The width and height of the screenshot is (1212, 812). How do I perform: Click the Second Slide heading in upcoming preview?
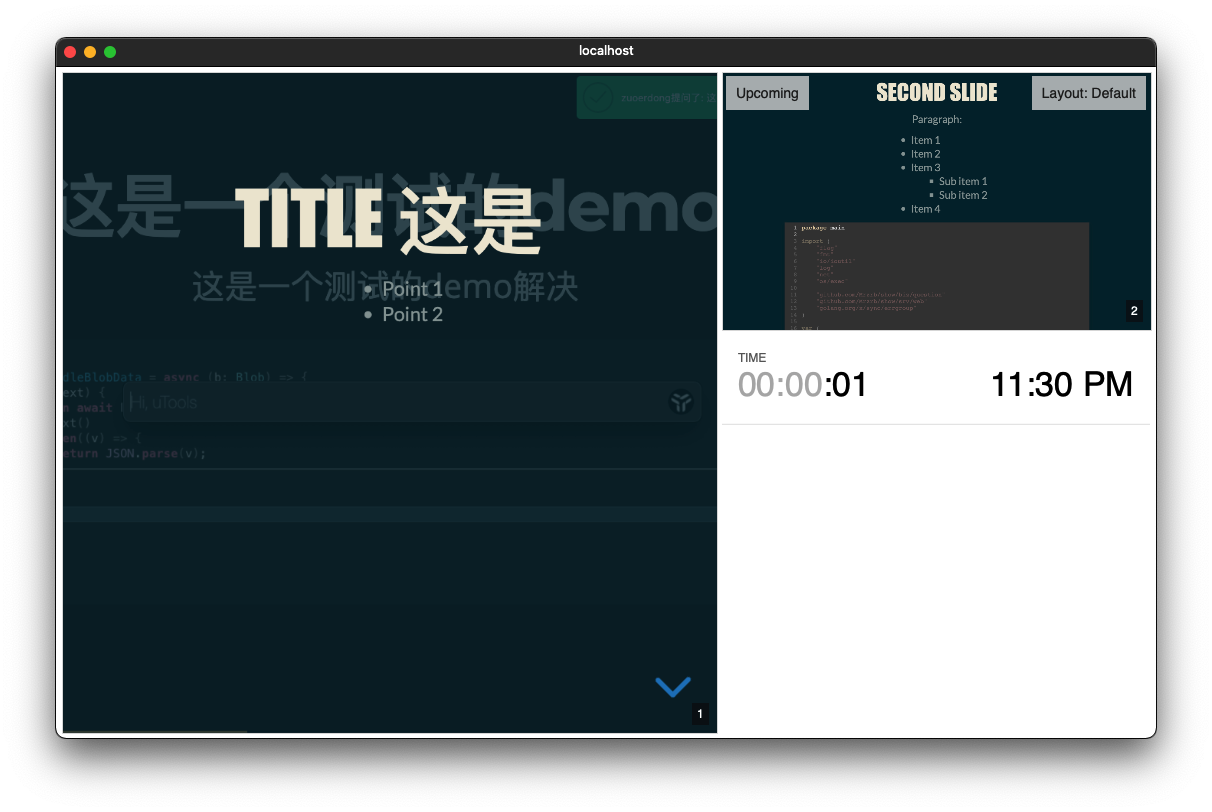(x=936, y=93)
